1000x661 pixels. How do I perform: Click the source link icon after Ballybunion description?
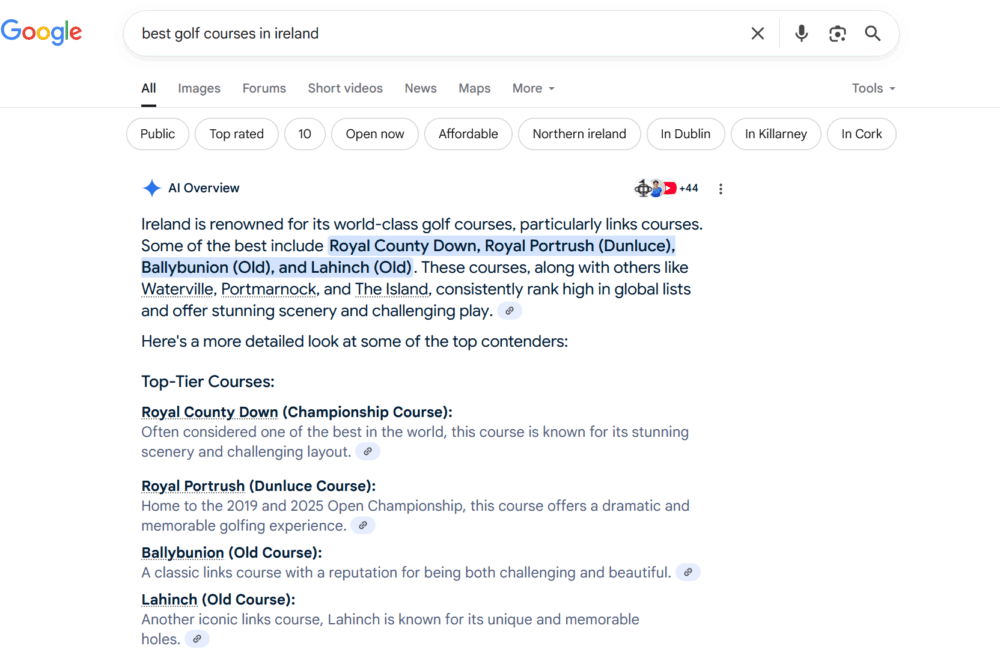[x=688, y=573]
